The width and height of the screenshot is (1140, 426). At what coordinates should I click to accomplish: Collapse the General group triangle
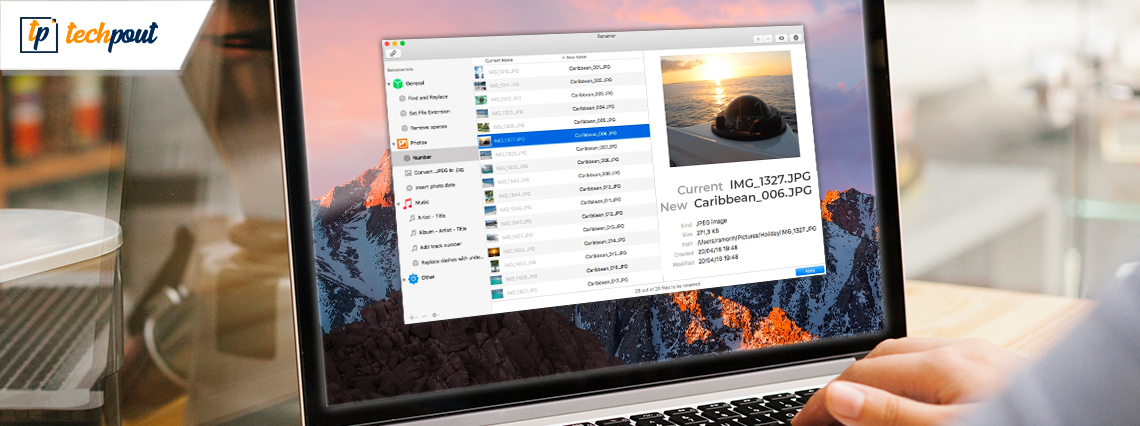tap(388, 83)
